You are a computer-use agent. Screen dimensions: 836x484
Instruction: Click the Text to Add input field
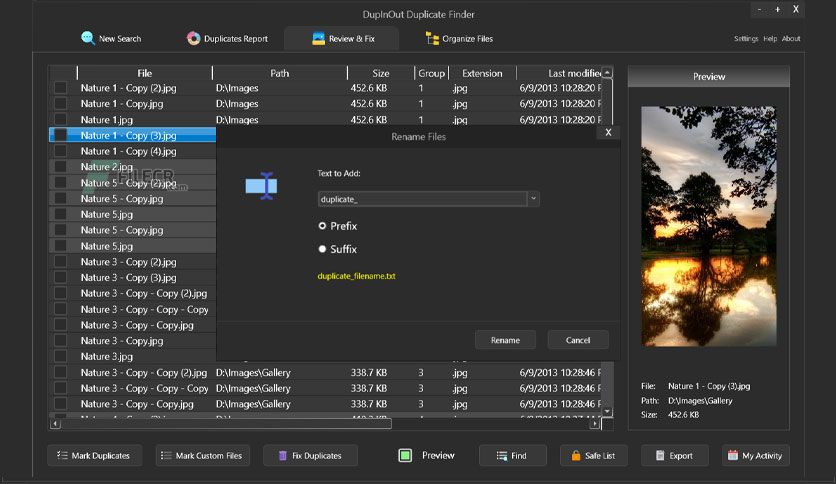(x=422, y=199)
